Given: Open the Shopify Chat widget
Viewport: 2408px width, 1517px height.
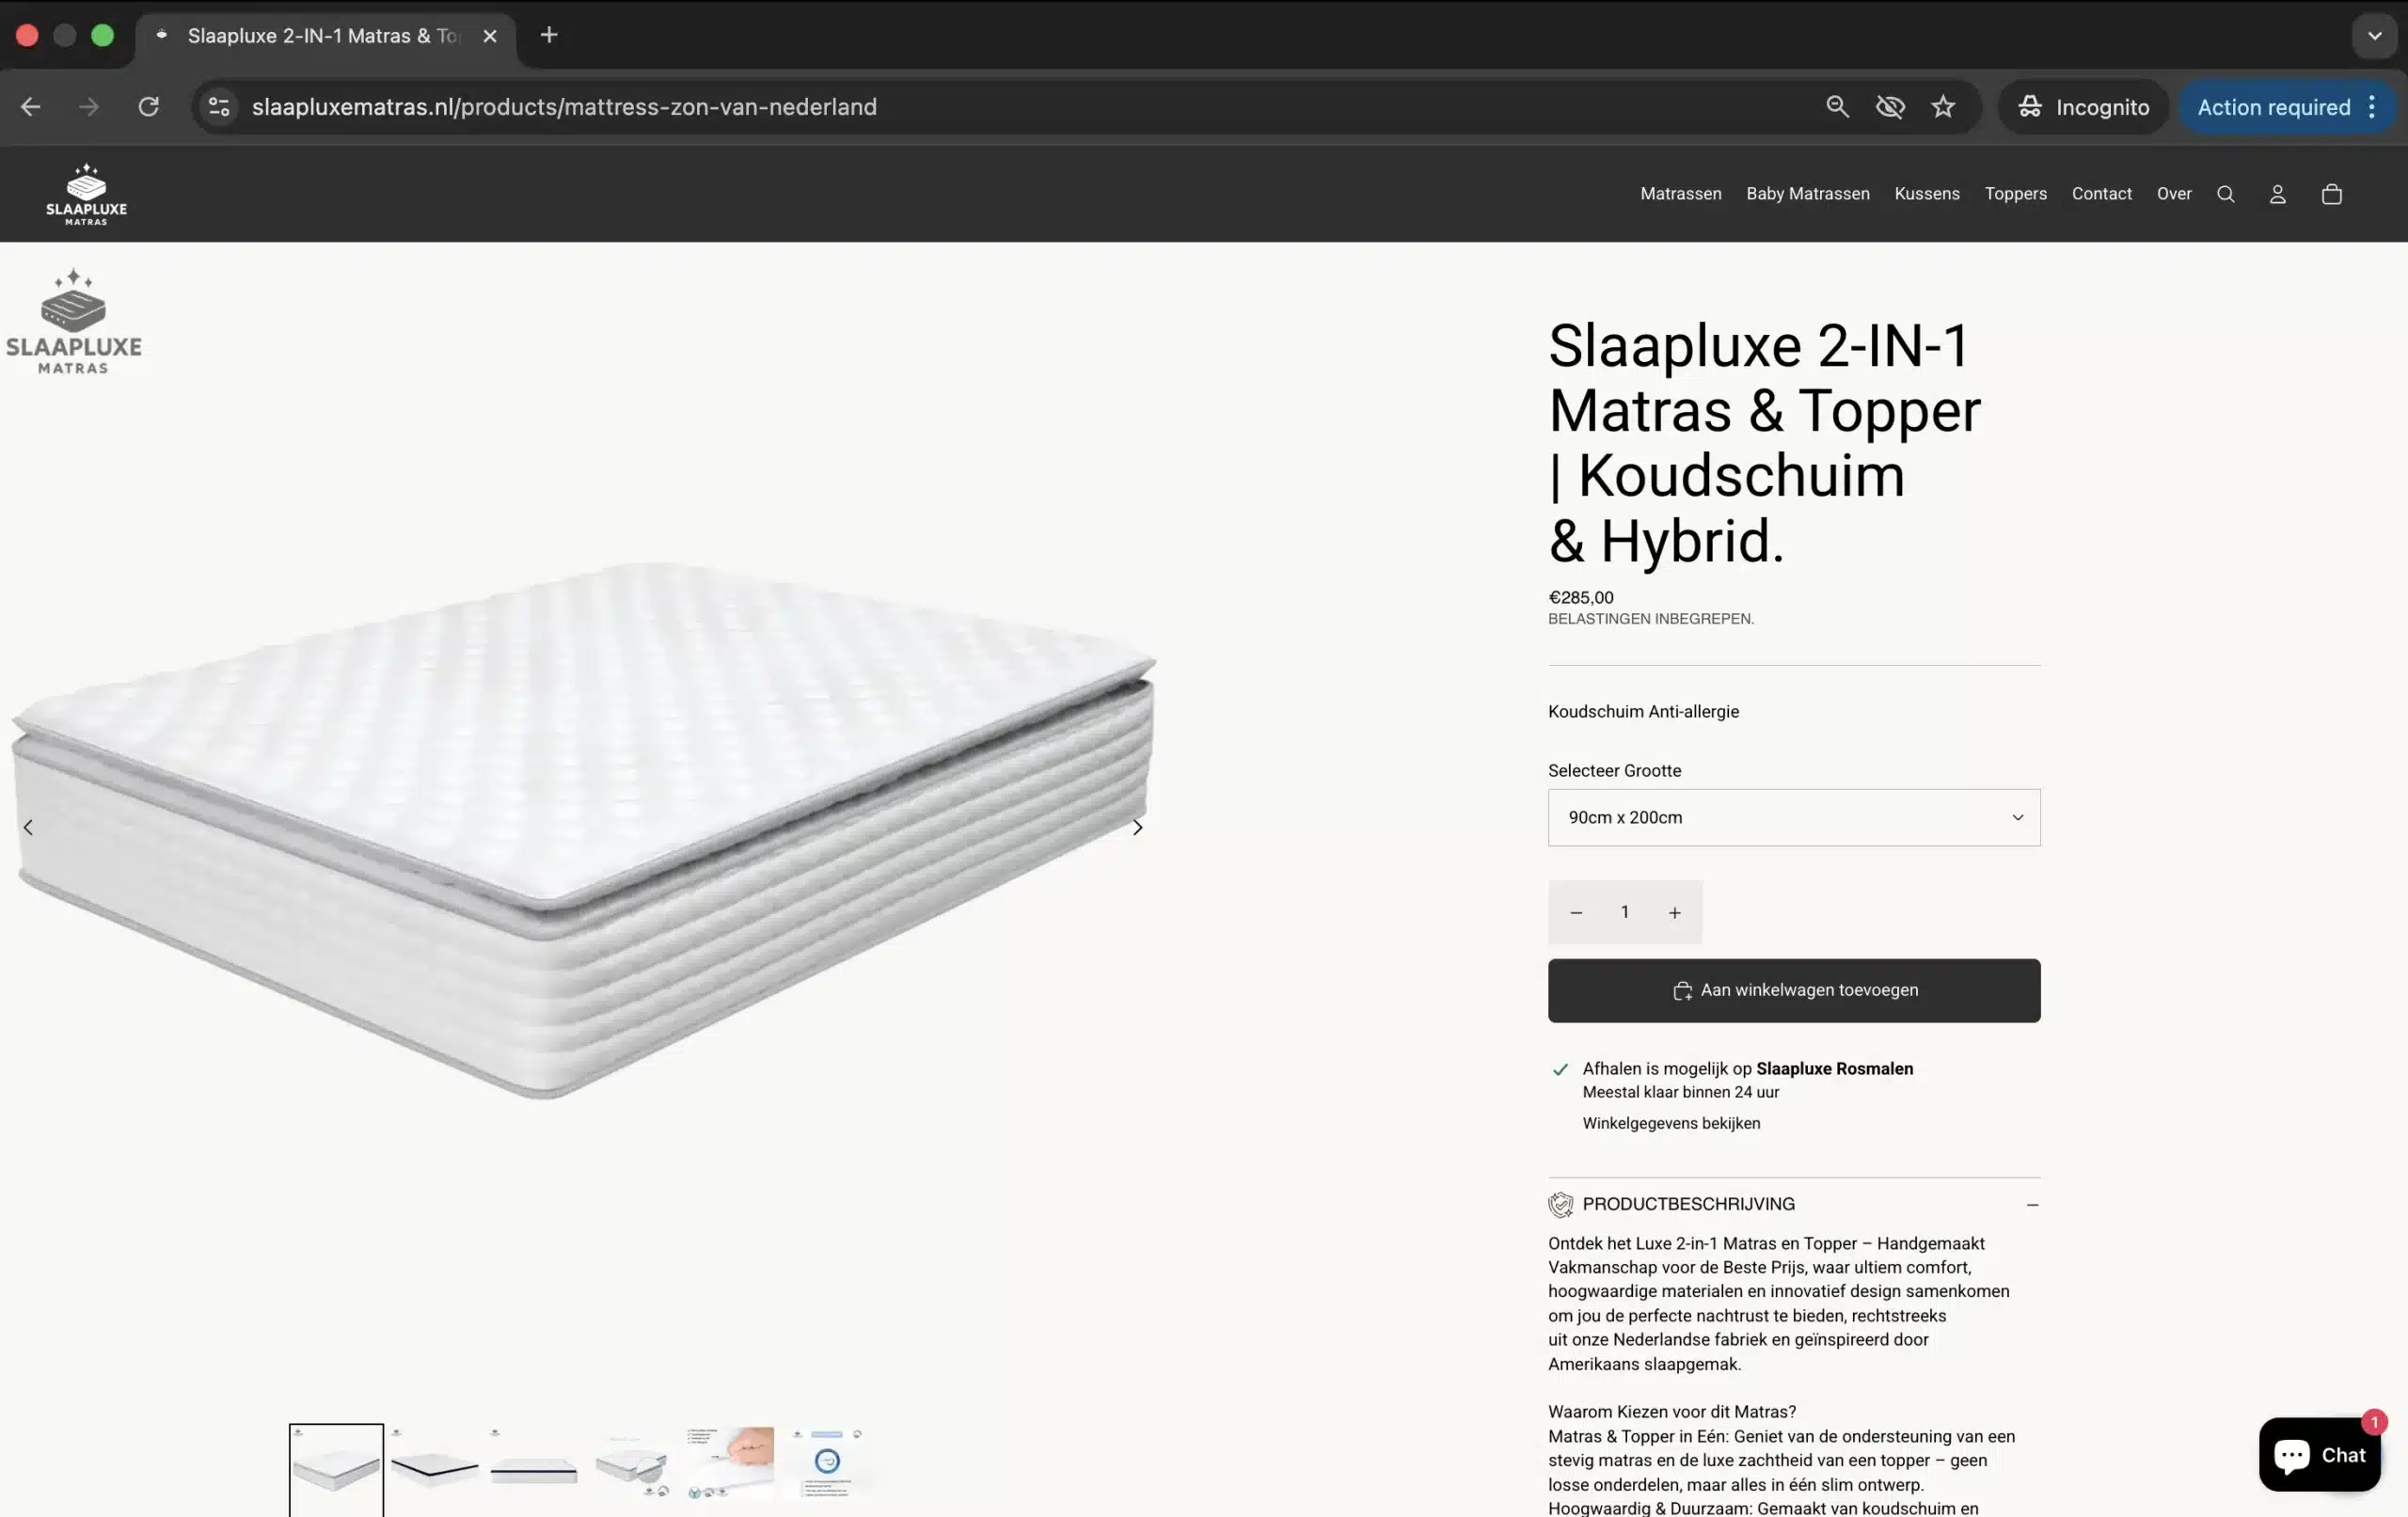Looking at the screenshot, I should pos(2319,1454).
